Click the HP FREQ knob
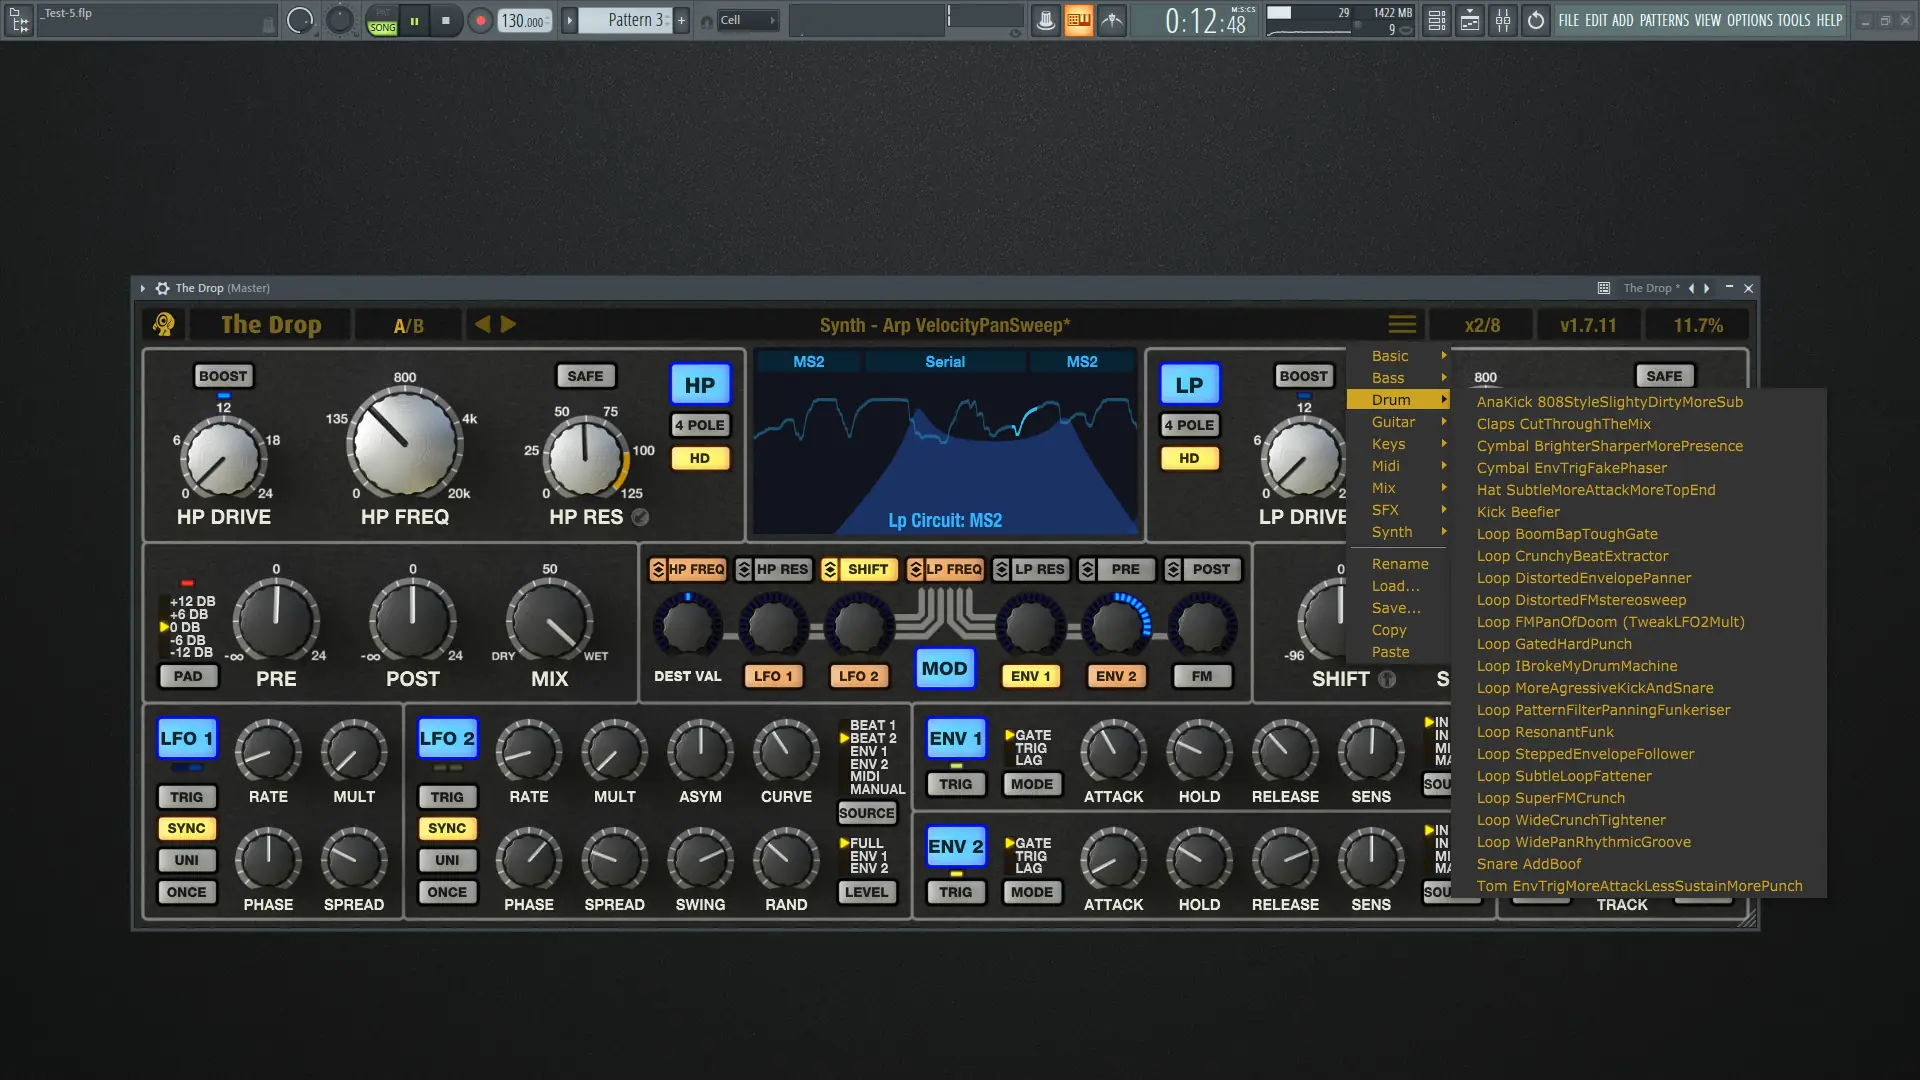 (x=405, y=443)
